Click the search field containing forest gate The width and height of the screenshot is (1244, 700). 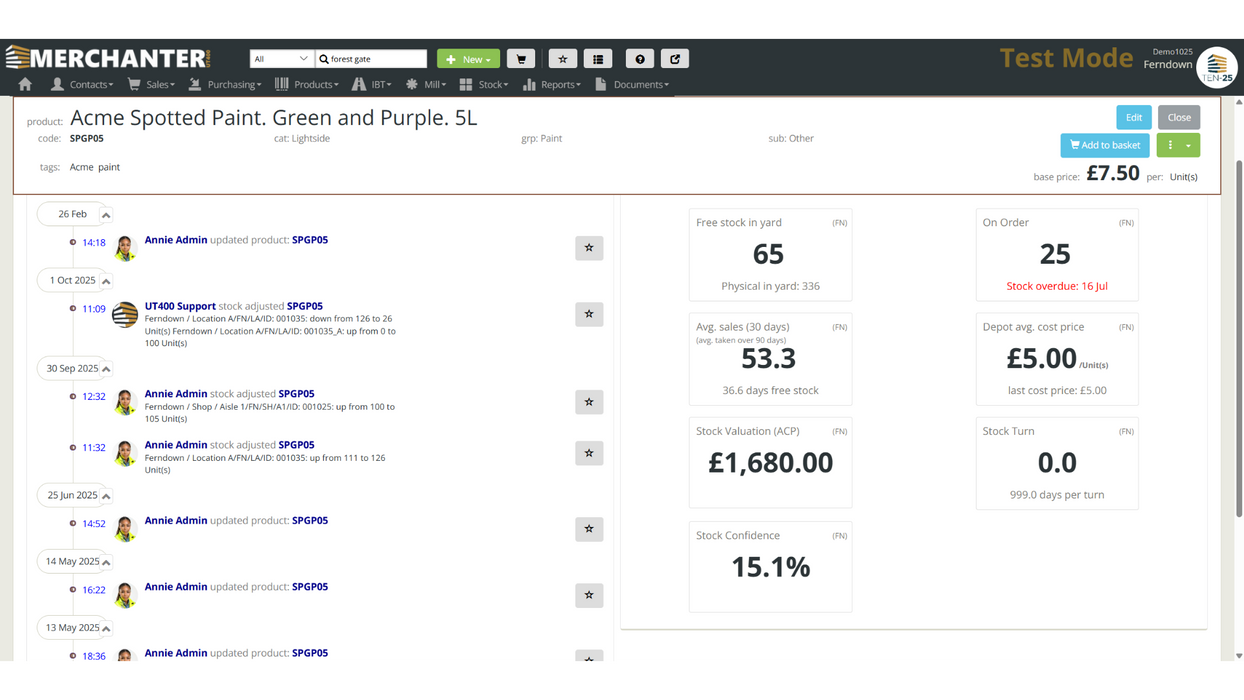click(x=371, y=59)
